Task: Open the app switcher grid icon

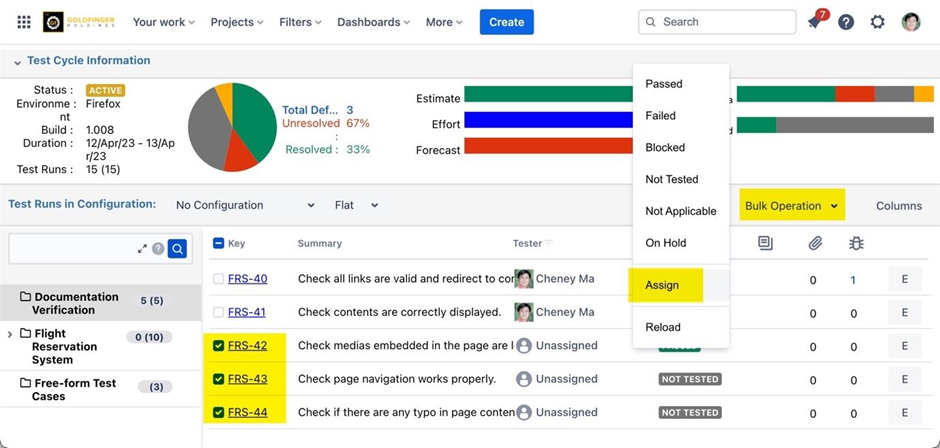Action: [x=24, y=22]
